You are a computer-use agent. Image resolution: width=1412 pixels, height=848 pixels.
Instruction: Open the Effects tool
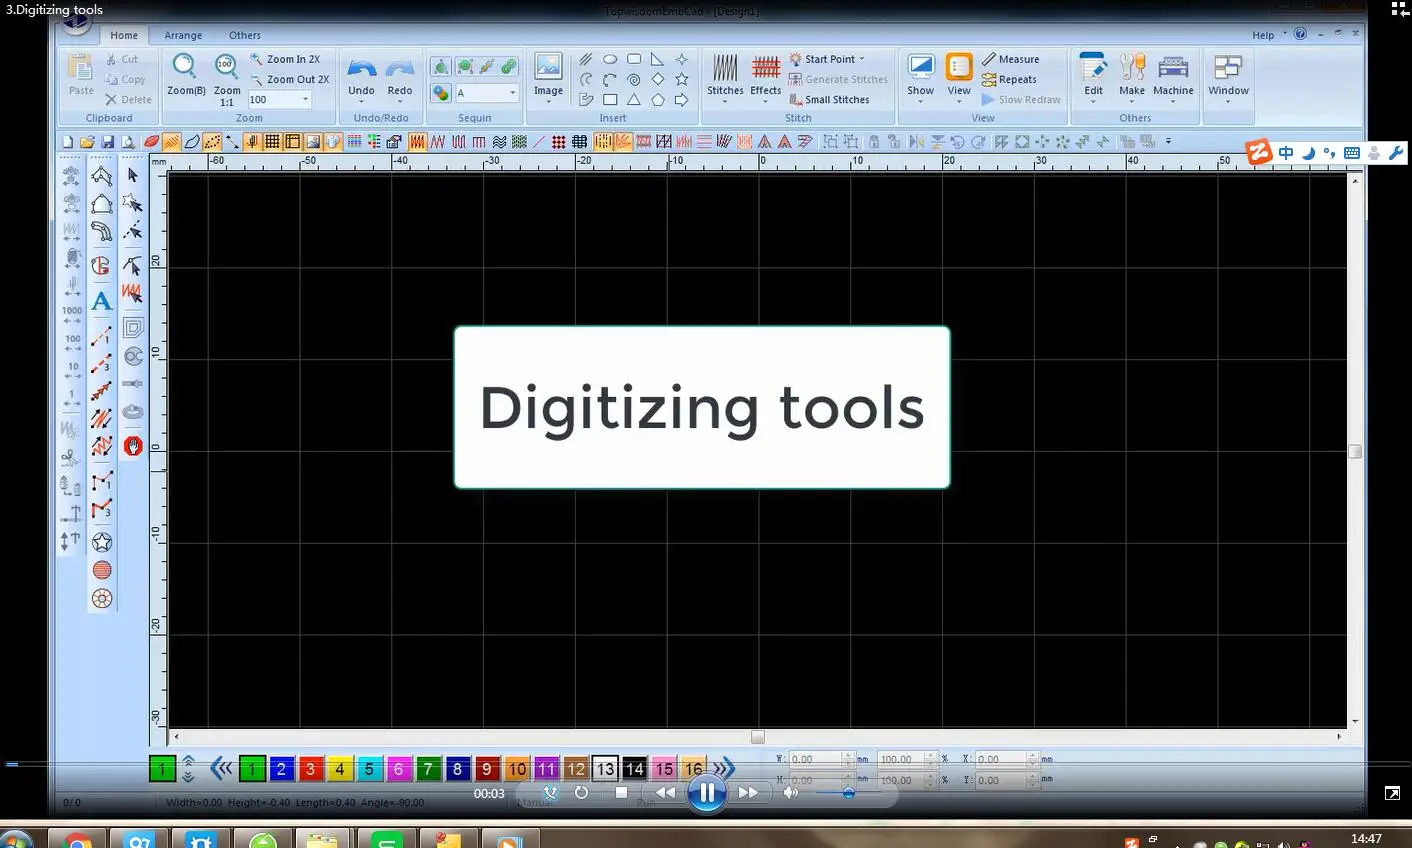coord(766,77)
